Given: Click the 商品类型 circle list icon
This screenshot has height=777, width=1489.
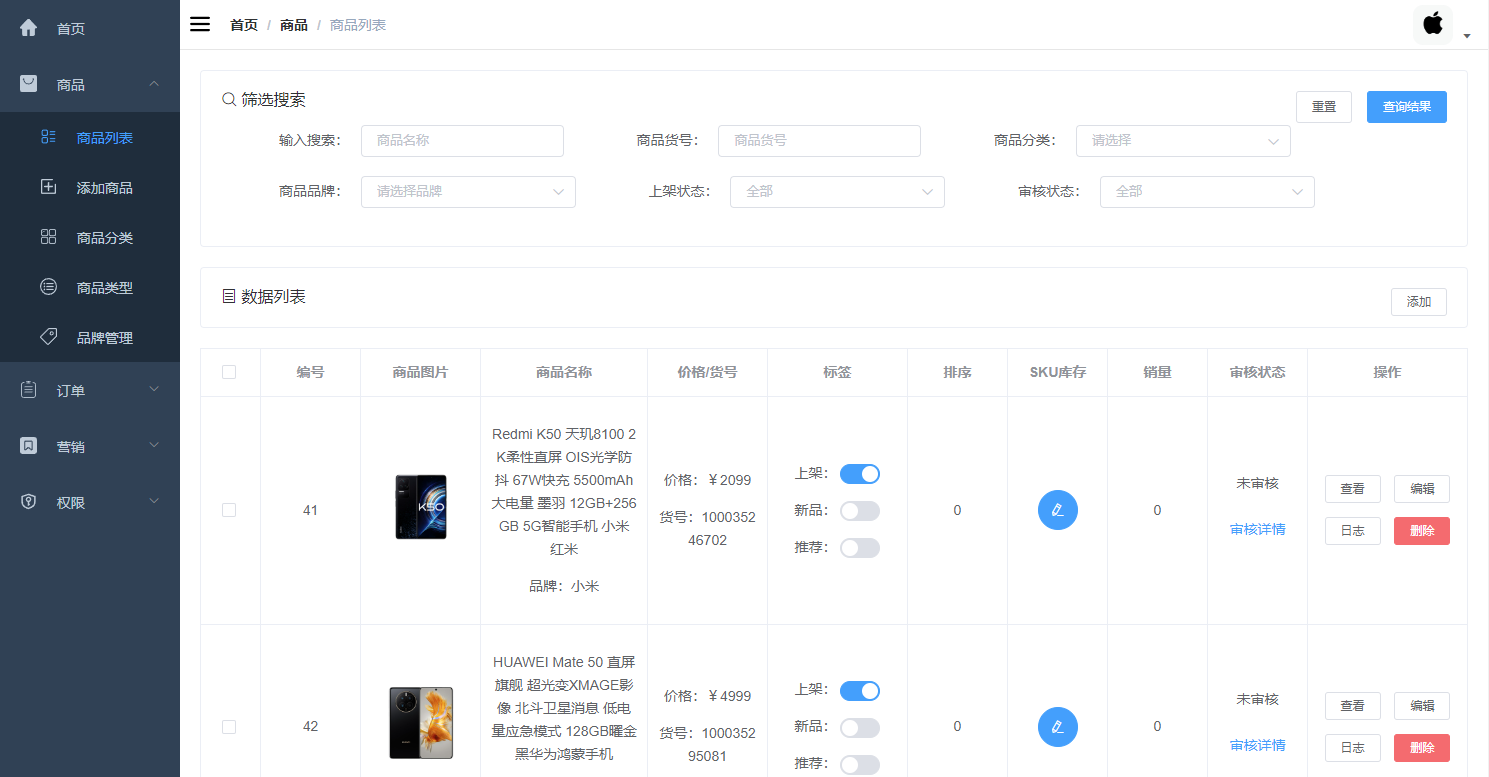Looking at the screenshot, I should pyautogui.click(x=48, y=287).
